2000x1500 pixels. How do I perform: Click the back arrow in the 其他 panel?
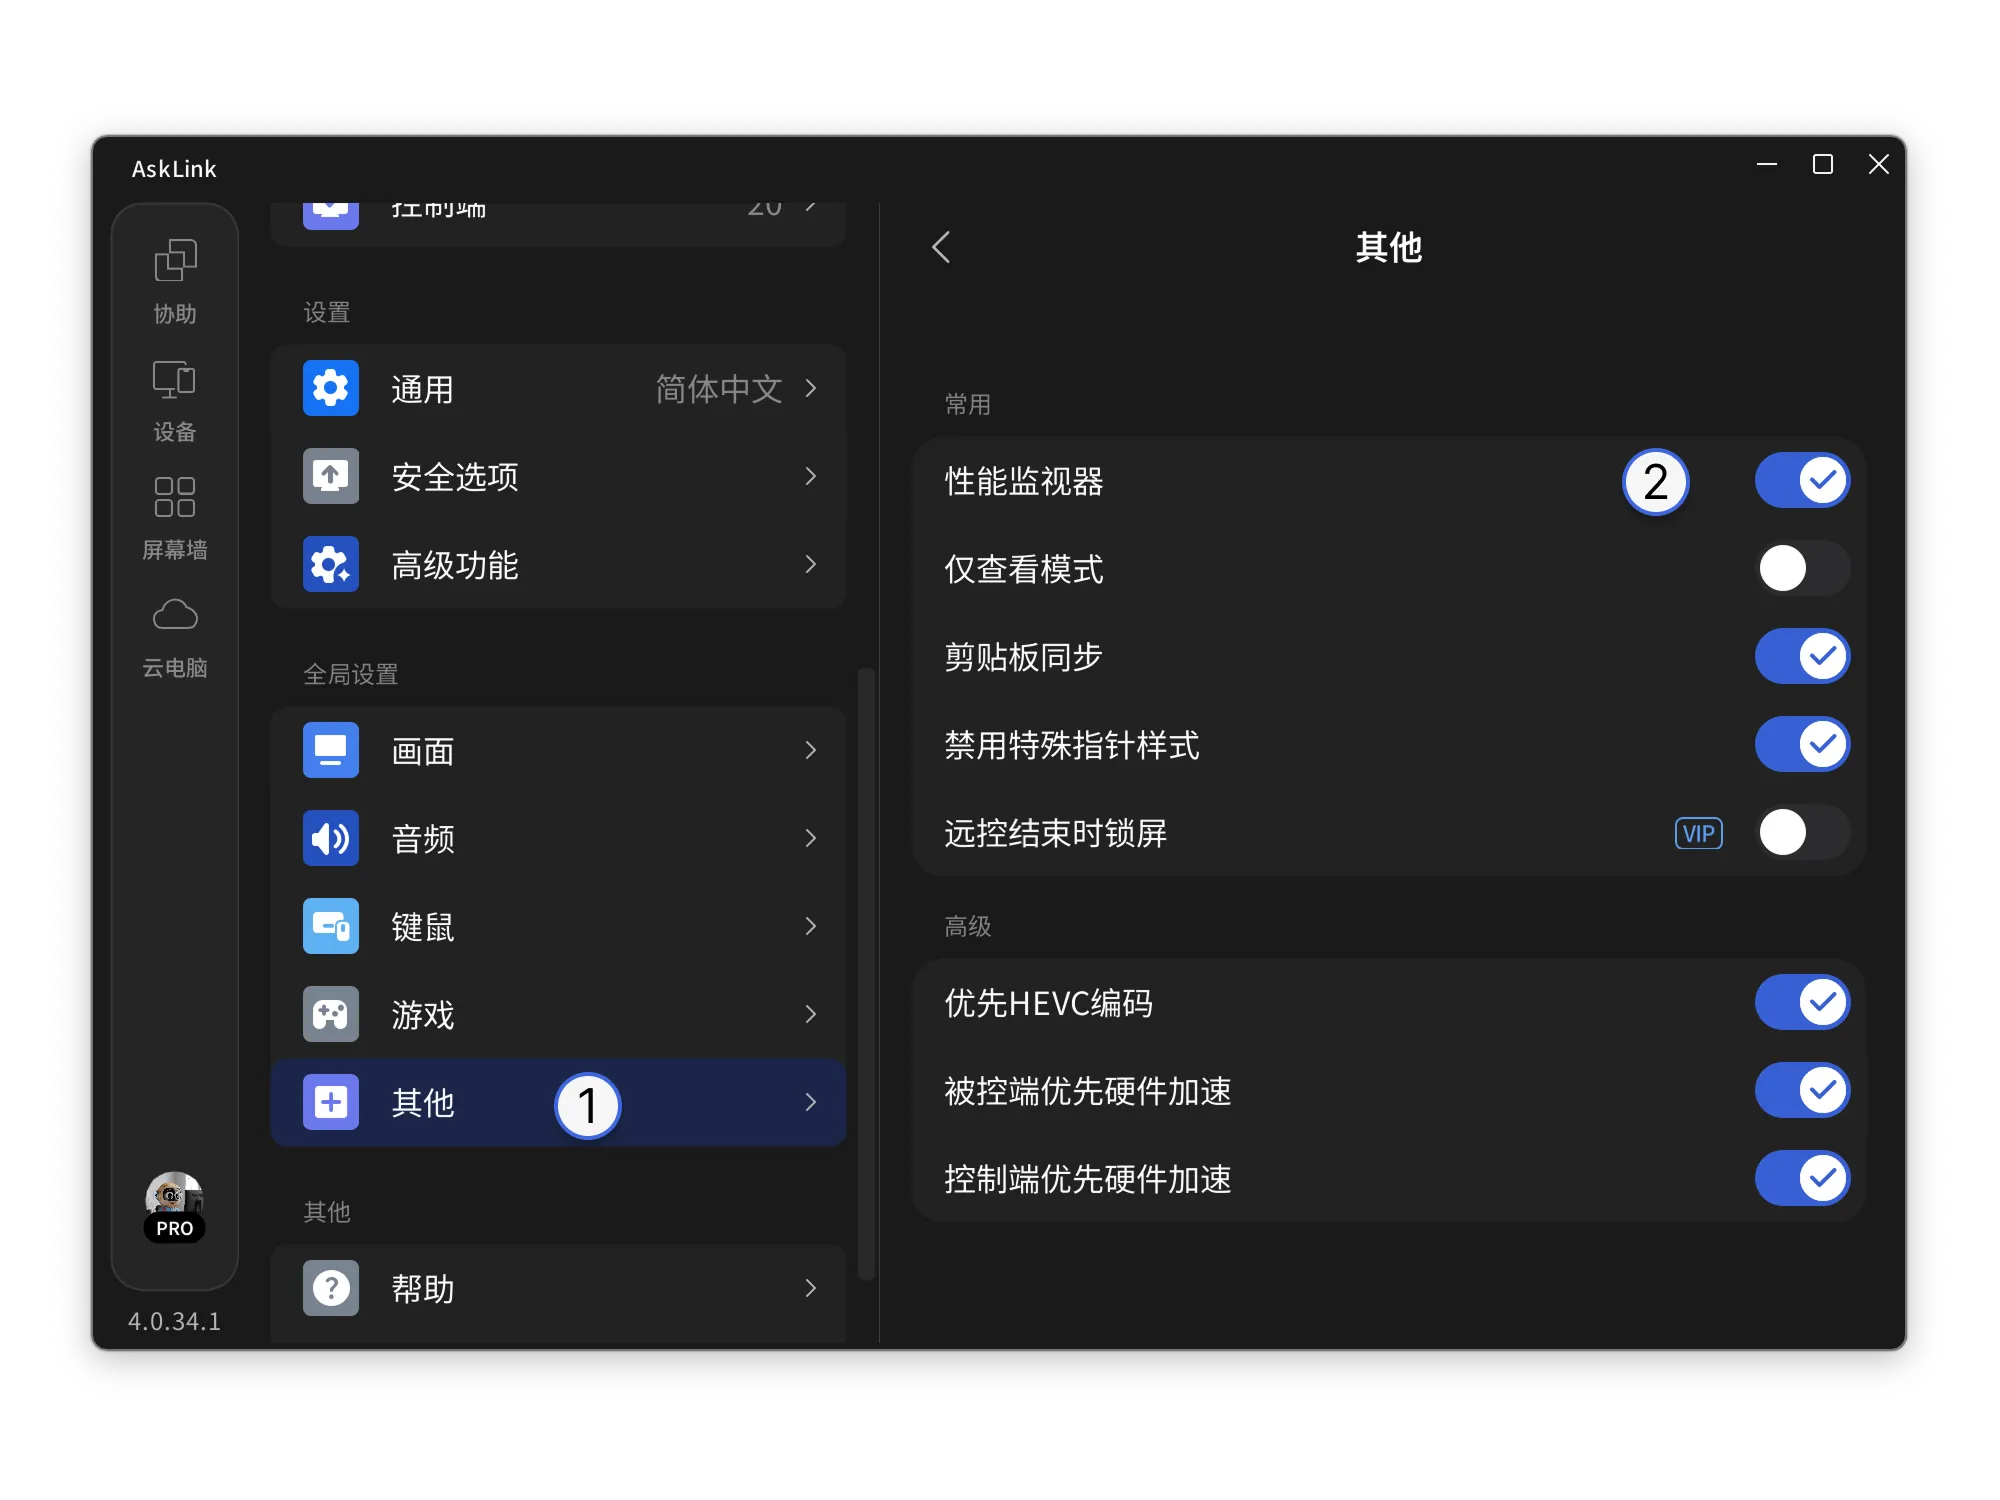click(x=940, y=247)
